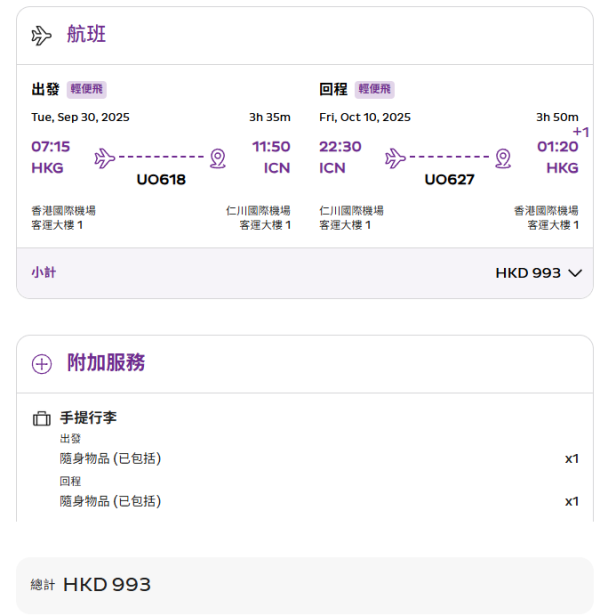Image resolution: width=600 pixels, height=616 pixels.
Task: Click the 航班 section heading
Action: [86, 34]
